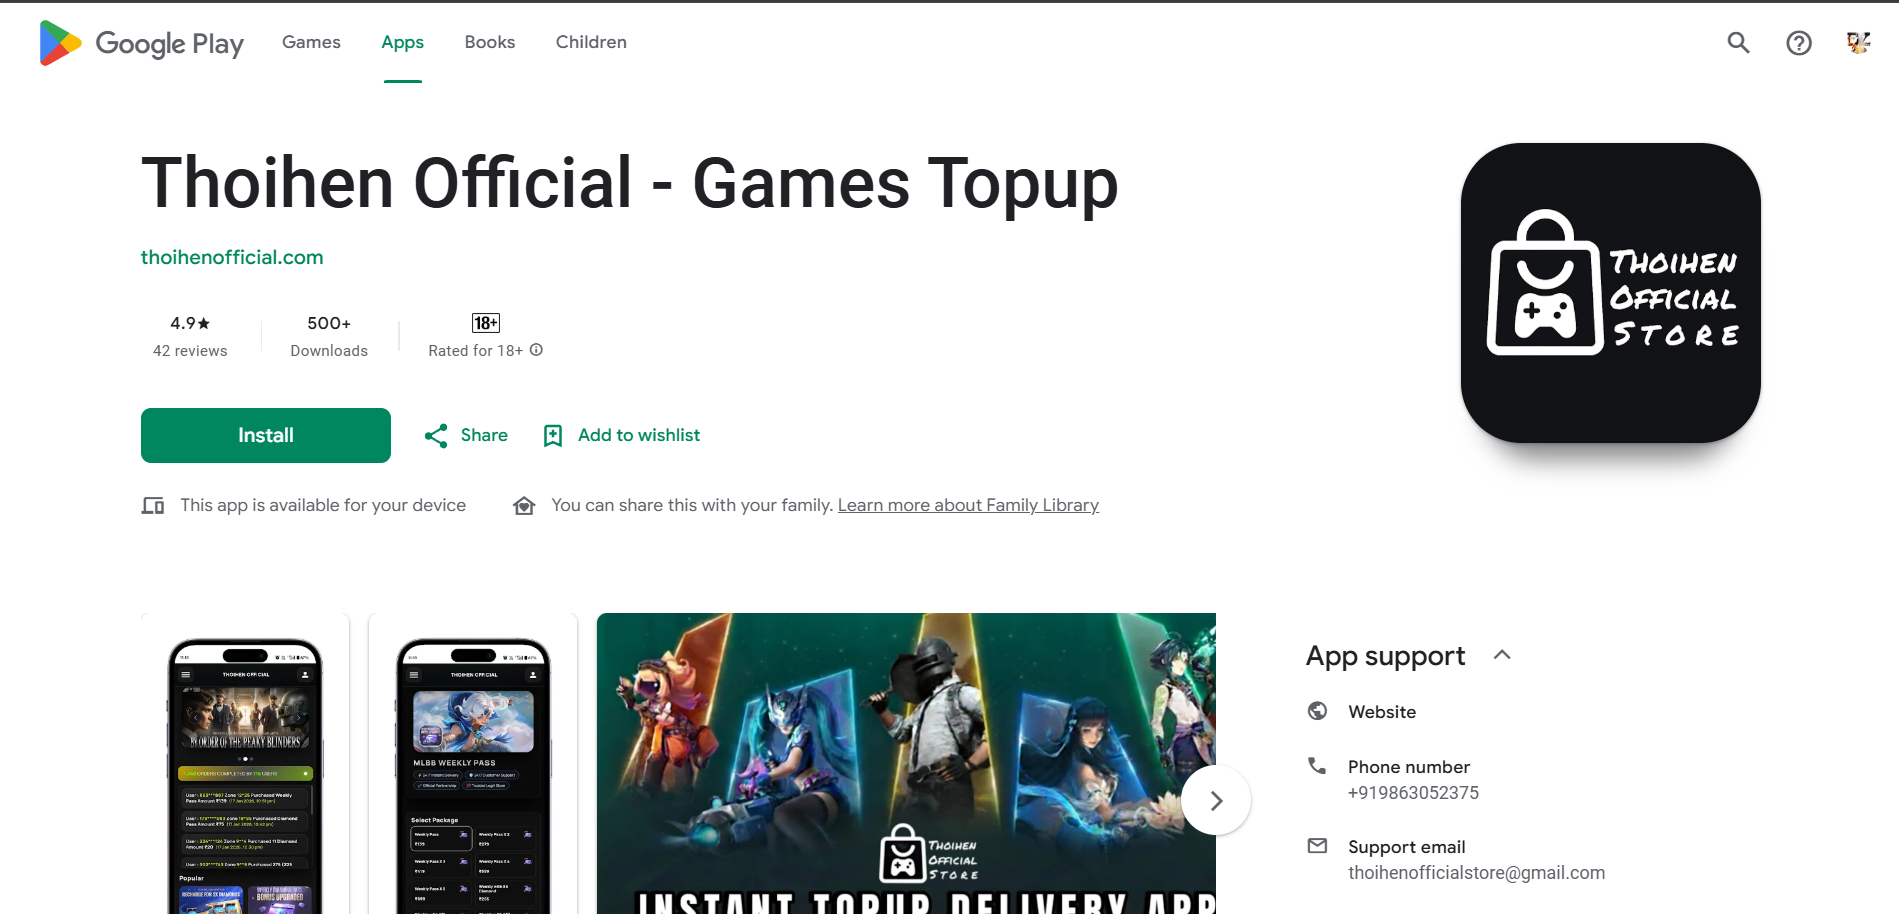This screenshot has width=1899, height=914.
Task: Switch to the Books tab
Action: pyautogui.click(x=489, y=42)
